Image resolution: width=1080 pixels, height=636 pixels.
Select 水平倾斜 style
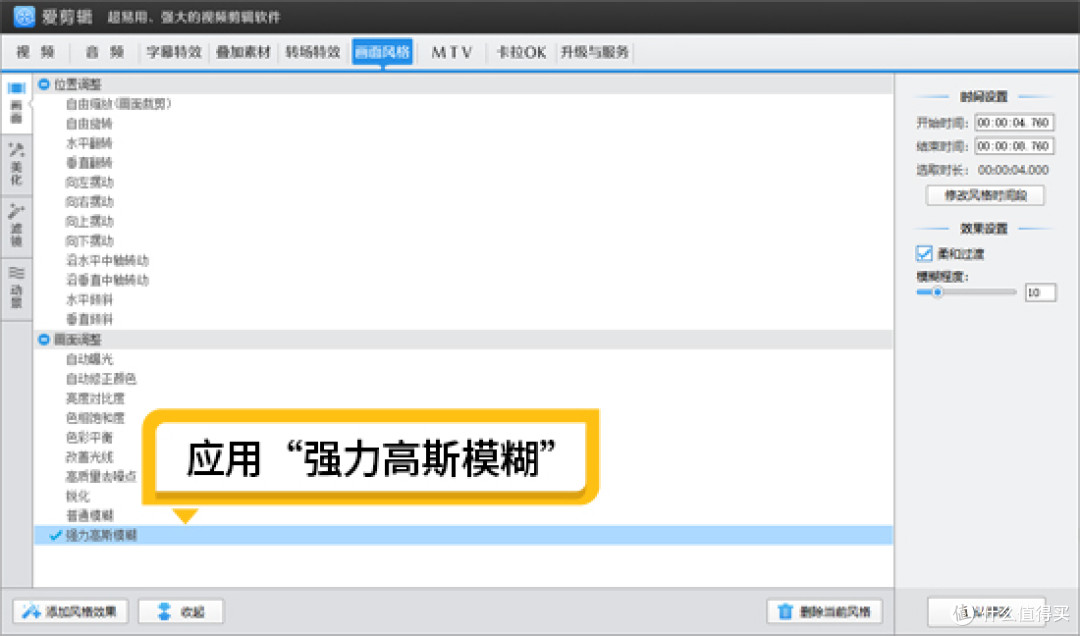[x=89, y=300]
